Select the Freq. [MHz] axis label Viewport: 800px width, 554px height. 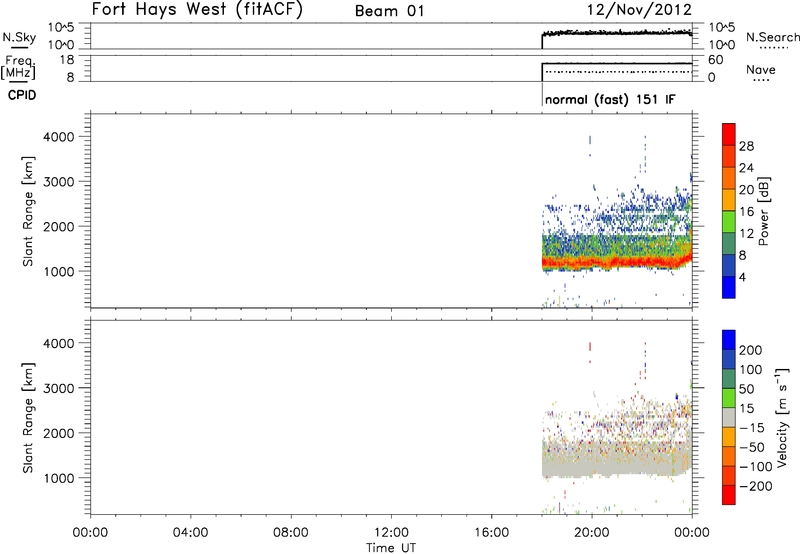(x=19, y=67)
